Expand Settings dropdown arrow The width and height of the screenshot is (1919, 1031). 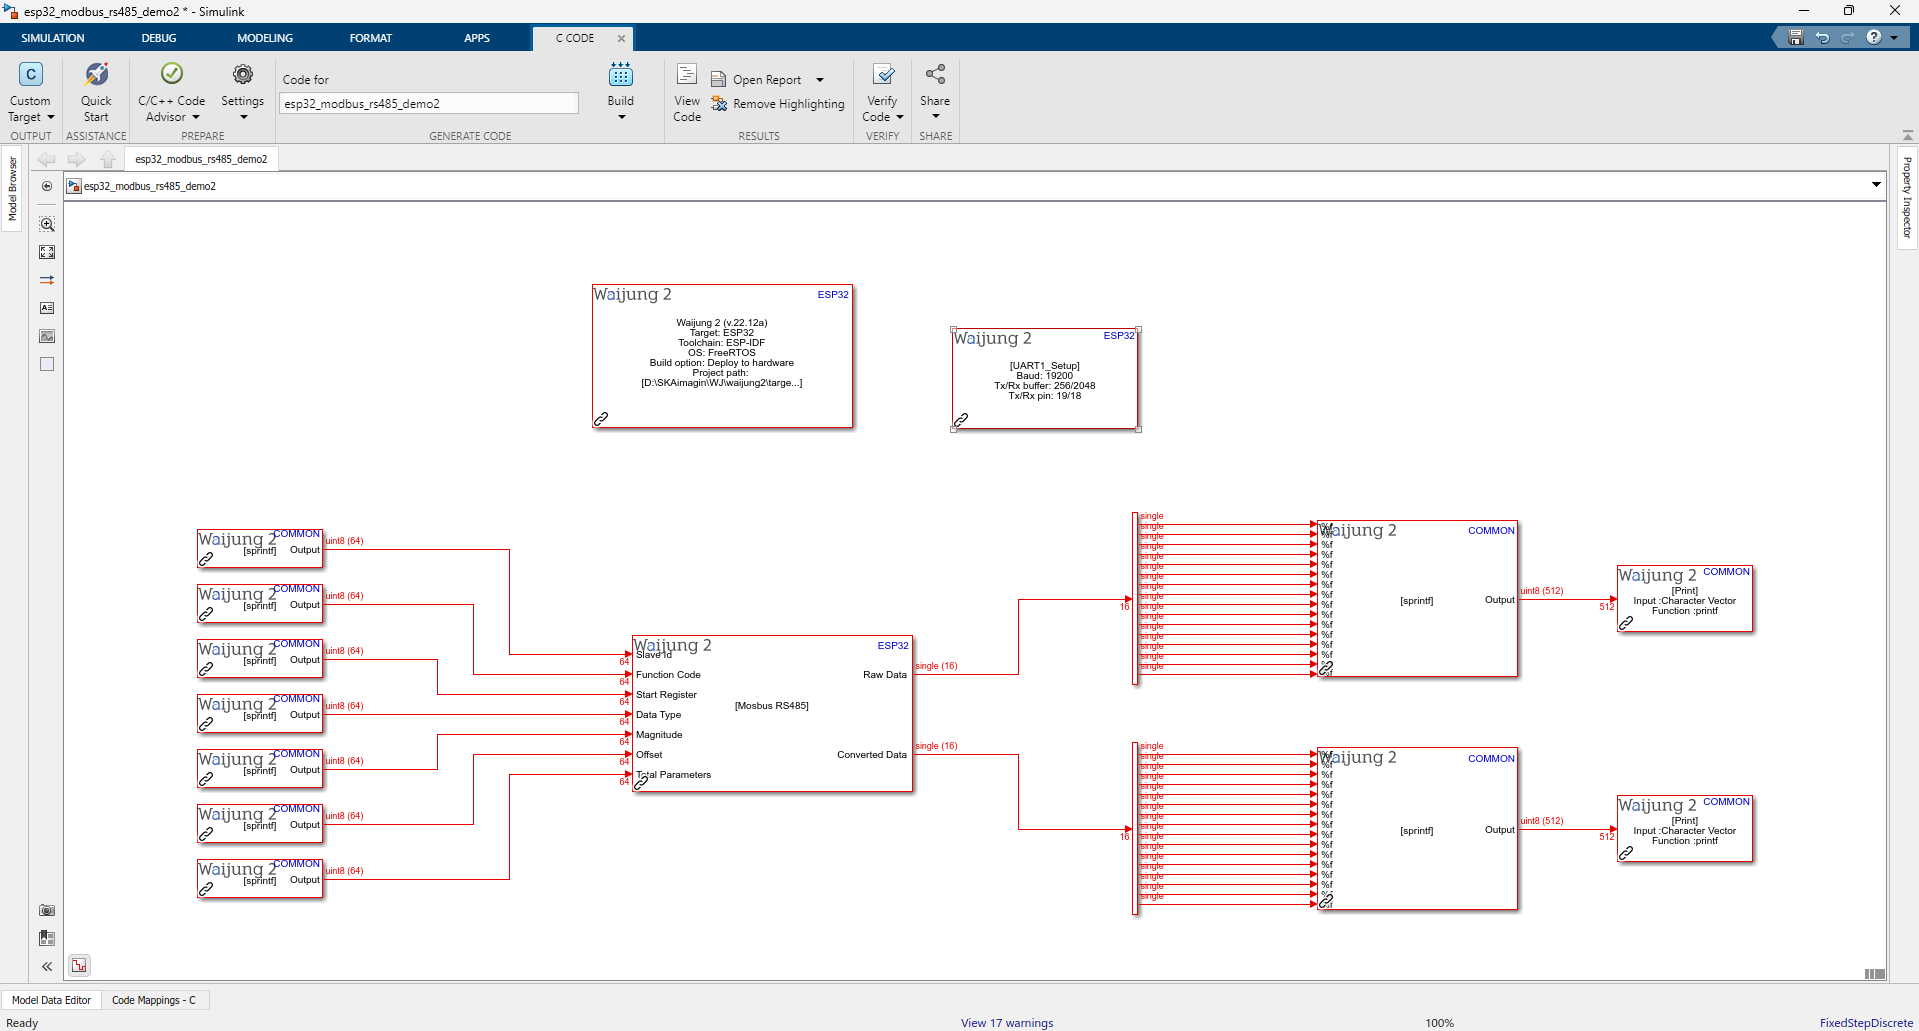[x=243, y=117]
